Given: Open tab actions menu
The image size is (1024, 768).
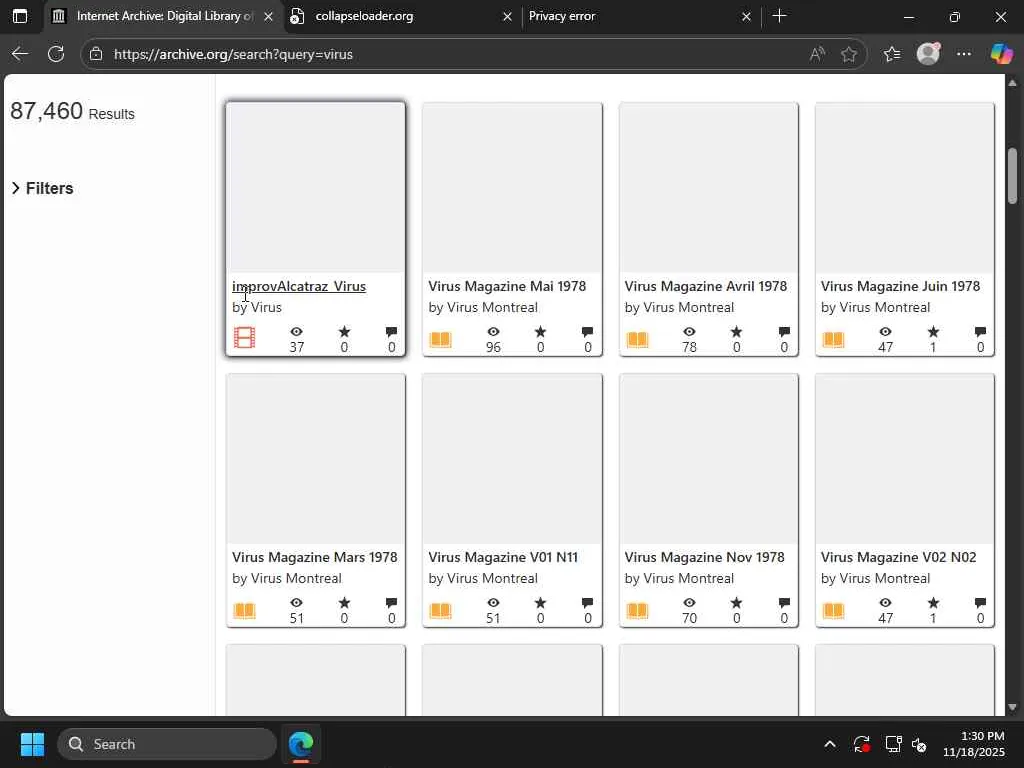Looking at the screenshot, I should coord(20,16).
